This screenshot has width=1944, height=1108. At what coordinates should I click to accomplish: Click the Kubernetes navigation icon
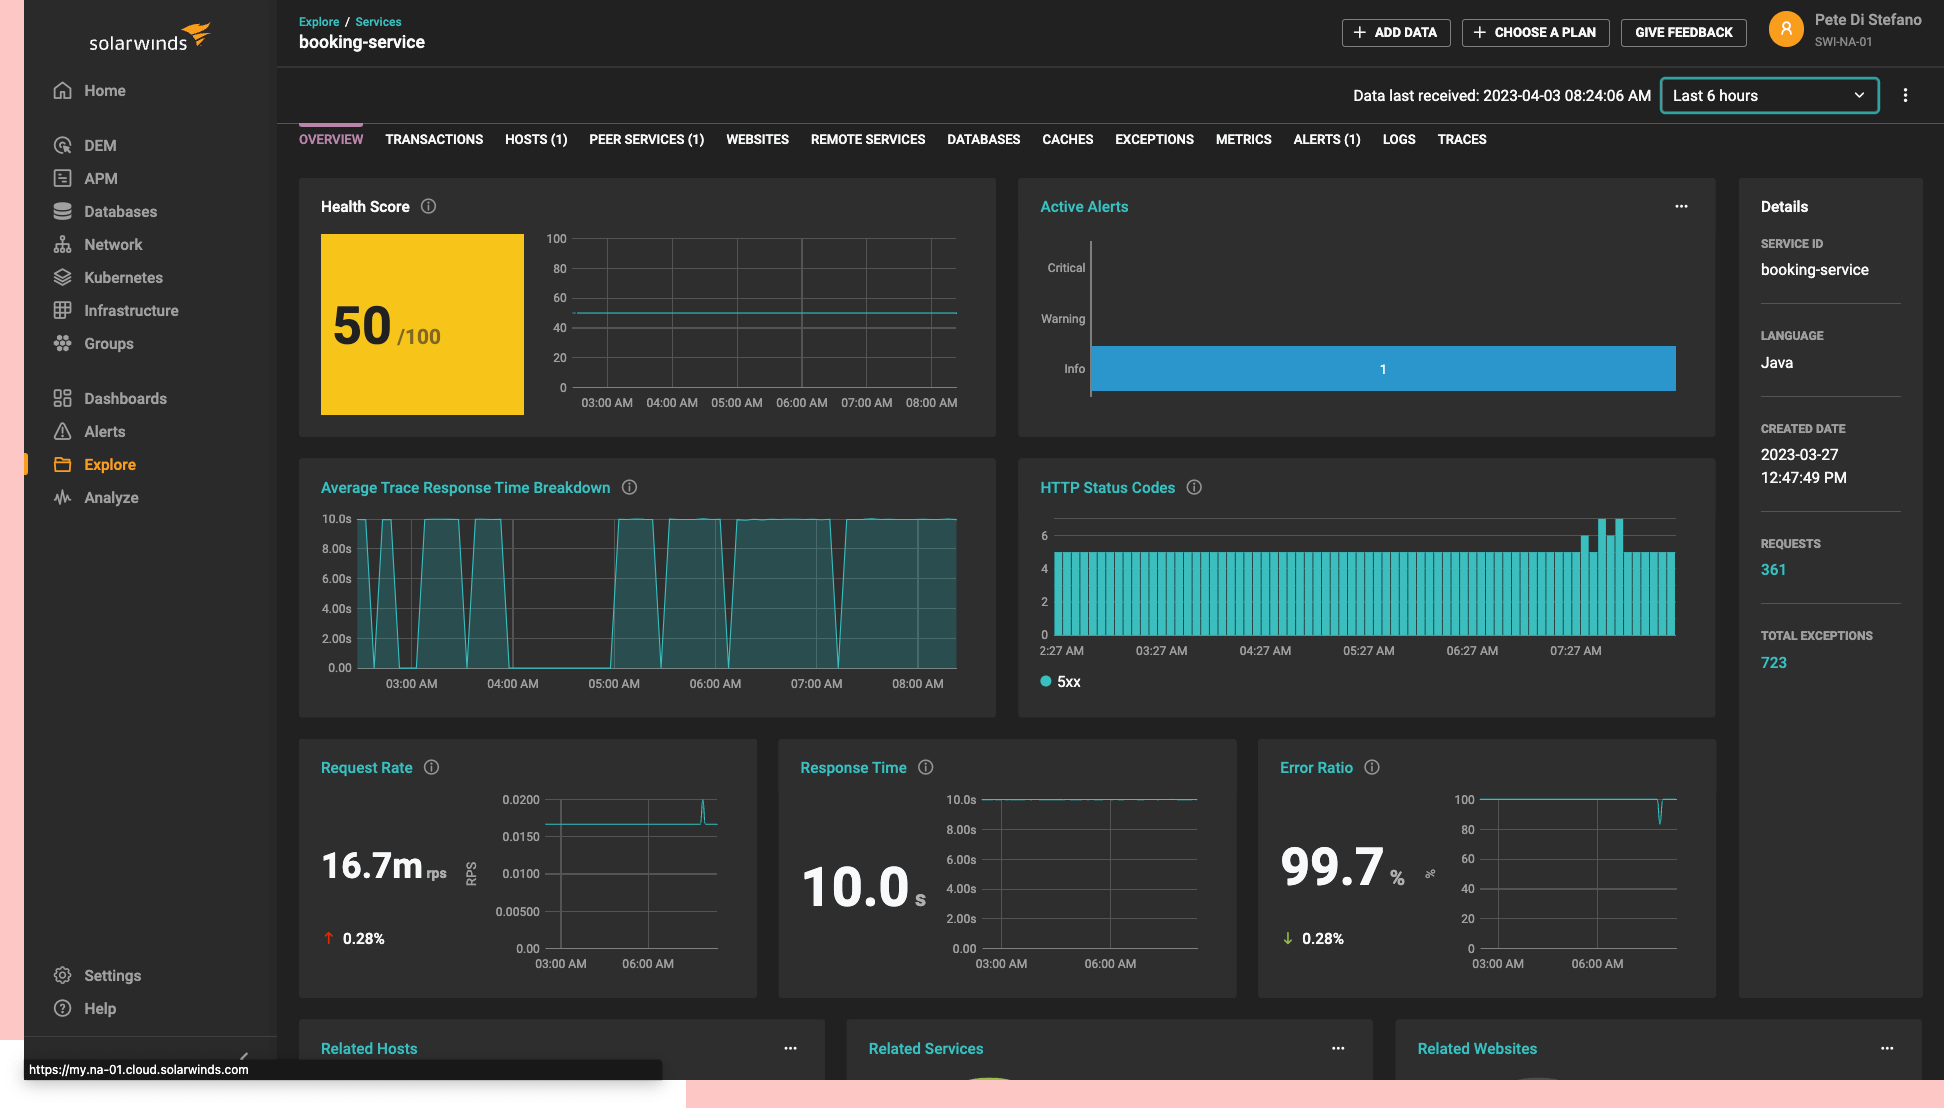pyautogui.click(x=63, y=278)
